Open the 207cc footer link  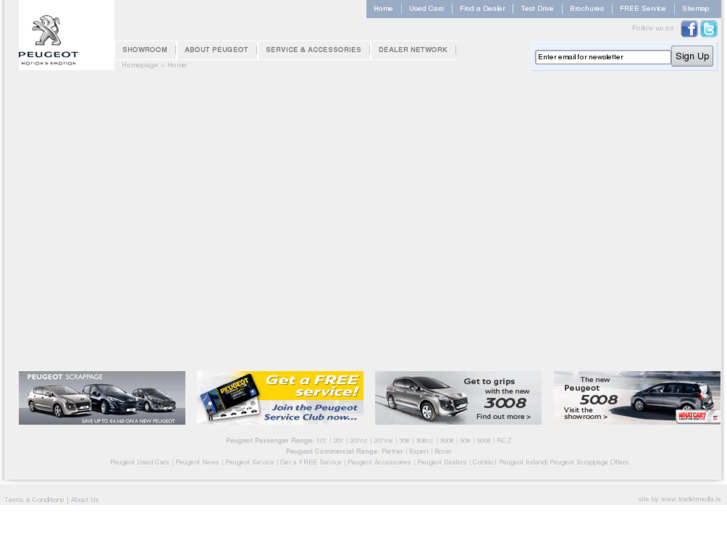click(x=358, y=441)
